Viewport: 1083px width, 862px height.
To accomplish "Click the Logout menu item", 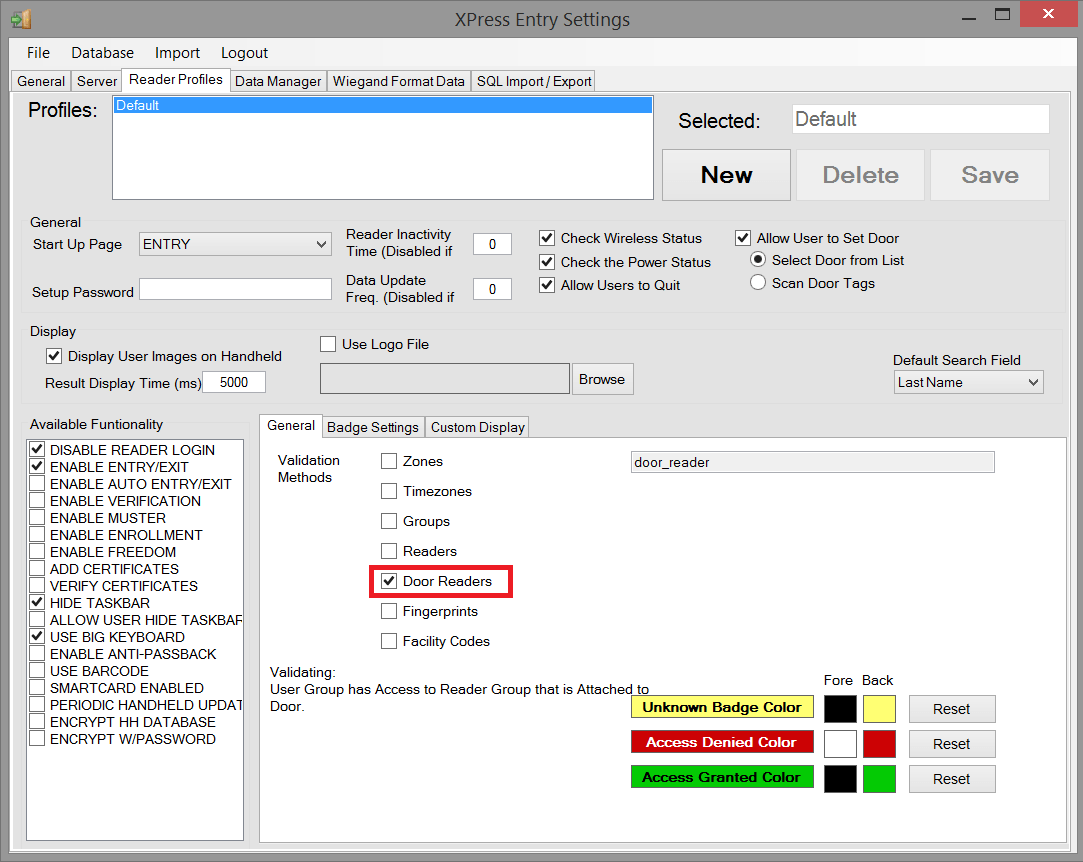I will tap(244, 53).
